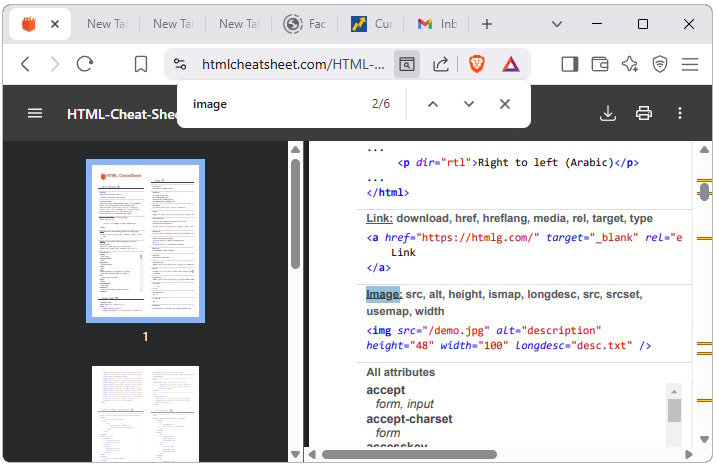717x469 pixels.
Task: Open a new browser tab
Action: [487, 24]
